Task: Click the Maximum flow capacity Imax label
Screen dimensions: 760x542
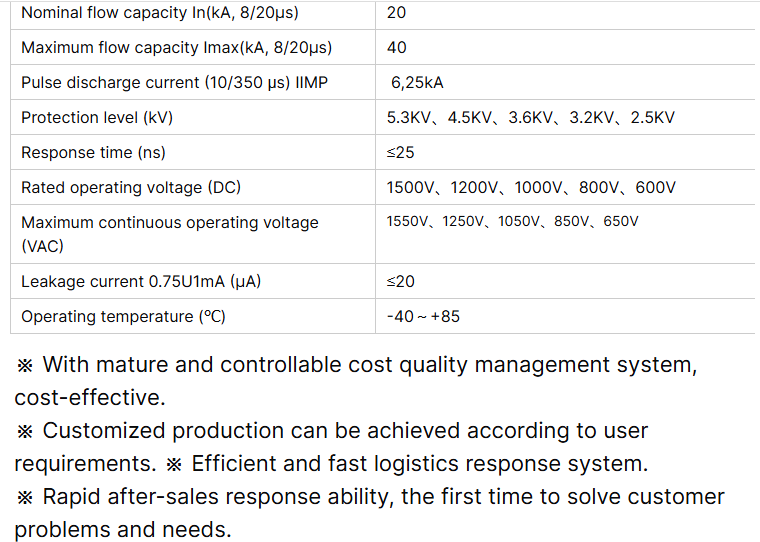Action: coord(176,48)
